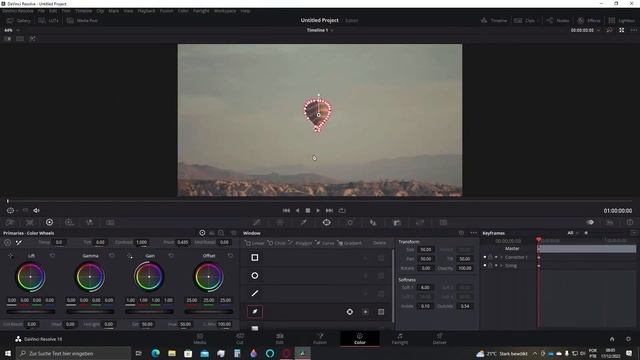Switch to the Fairlight page tab

[x=400, y=339]
